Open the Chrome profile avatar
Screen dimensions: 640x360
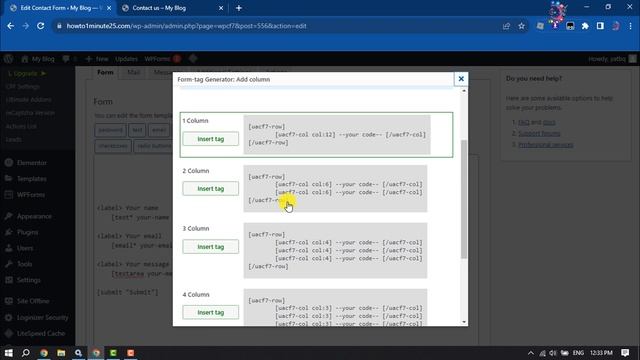tap(616, 26)
